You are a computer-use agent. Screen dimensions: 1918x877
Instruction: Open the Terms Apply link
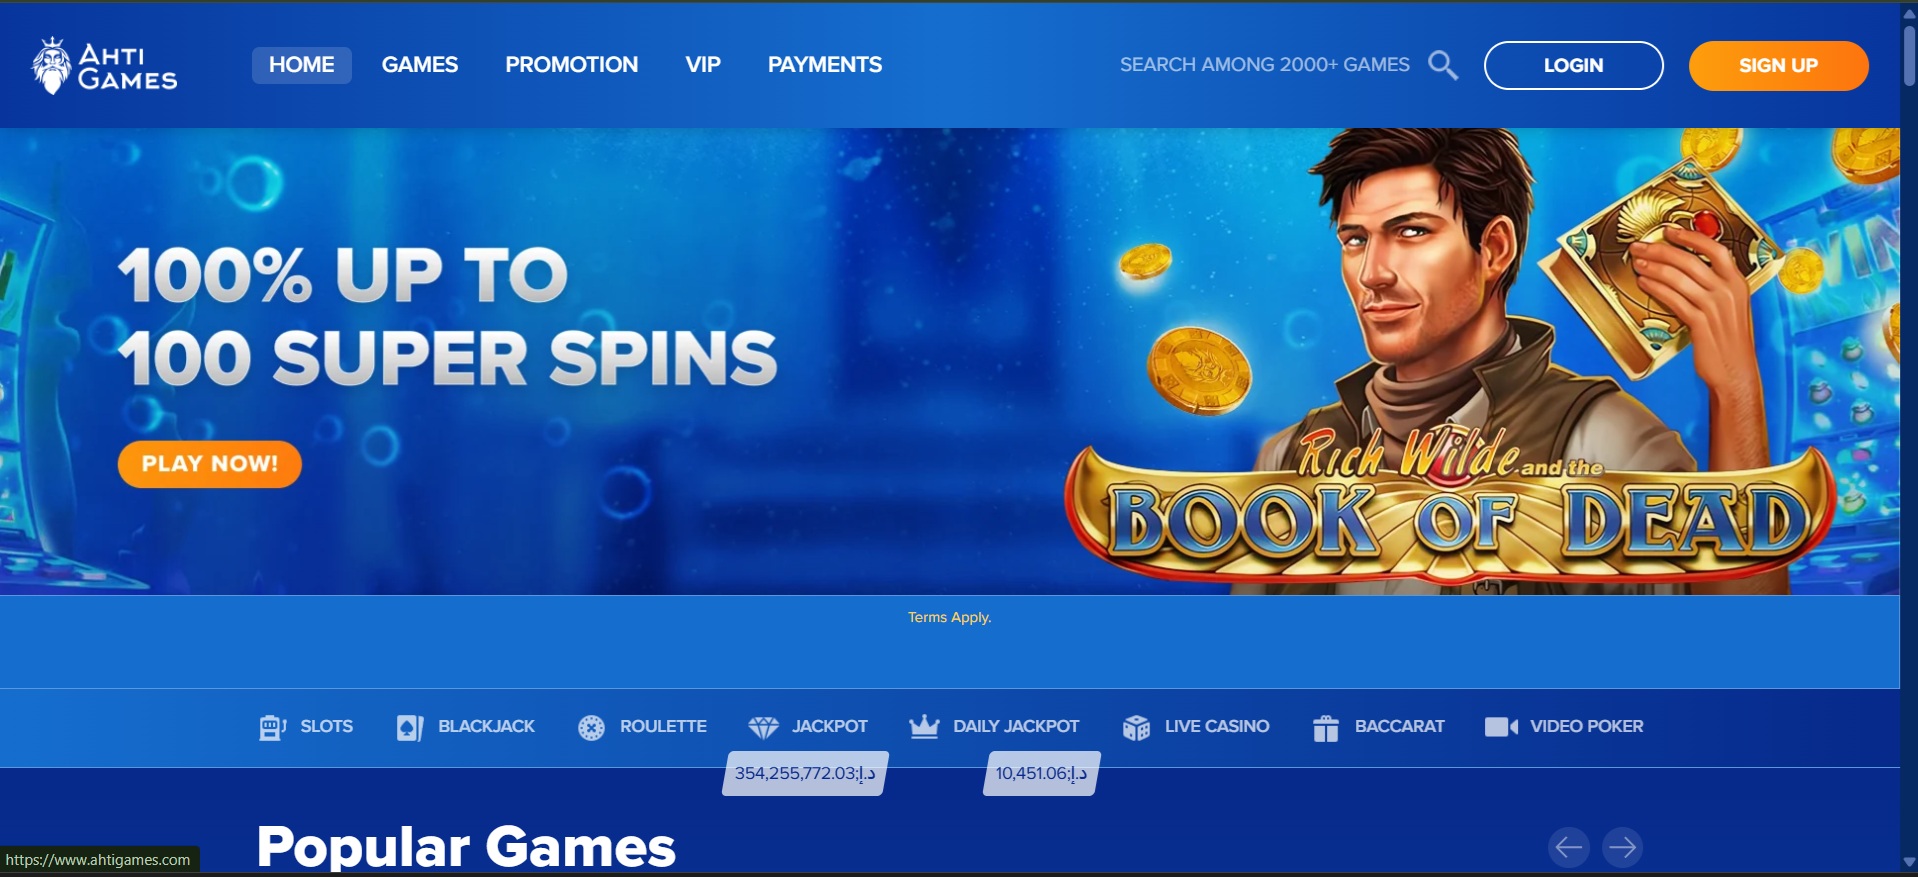(949, 617)
